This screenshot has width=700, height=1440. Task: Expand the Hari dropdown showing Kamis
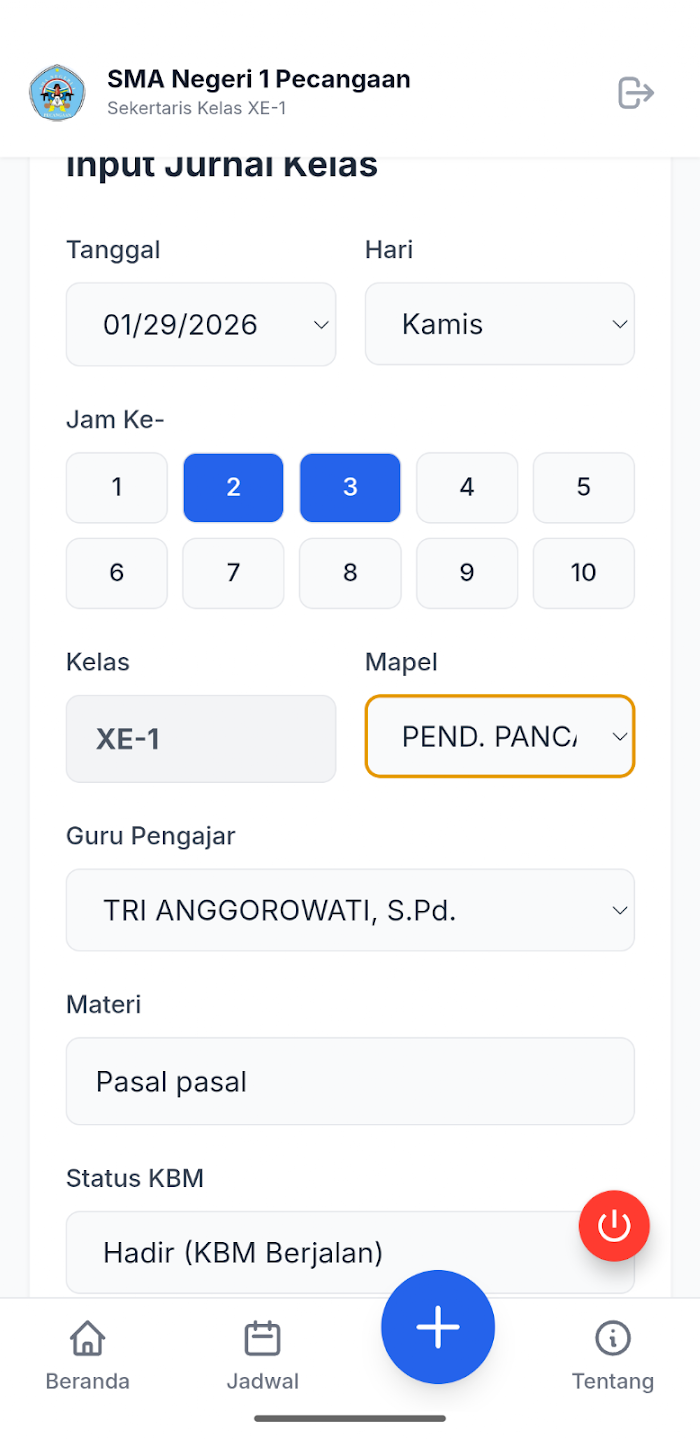pyautogui.click(x=500, y=324)
